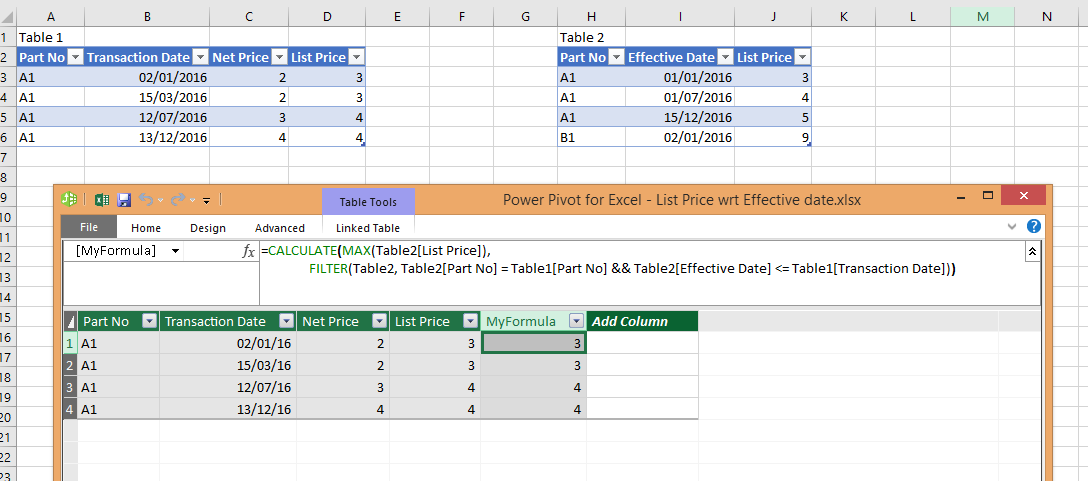1088x481 pixels.
Task: Open the Home ribbon tab
Action: pos(146,228)
